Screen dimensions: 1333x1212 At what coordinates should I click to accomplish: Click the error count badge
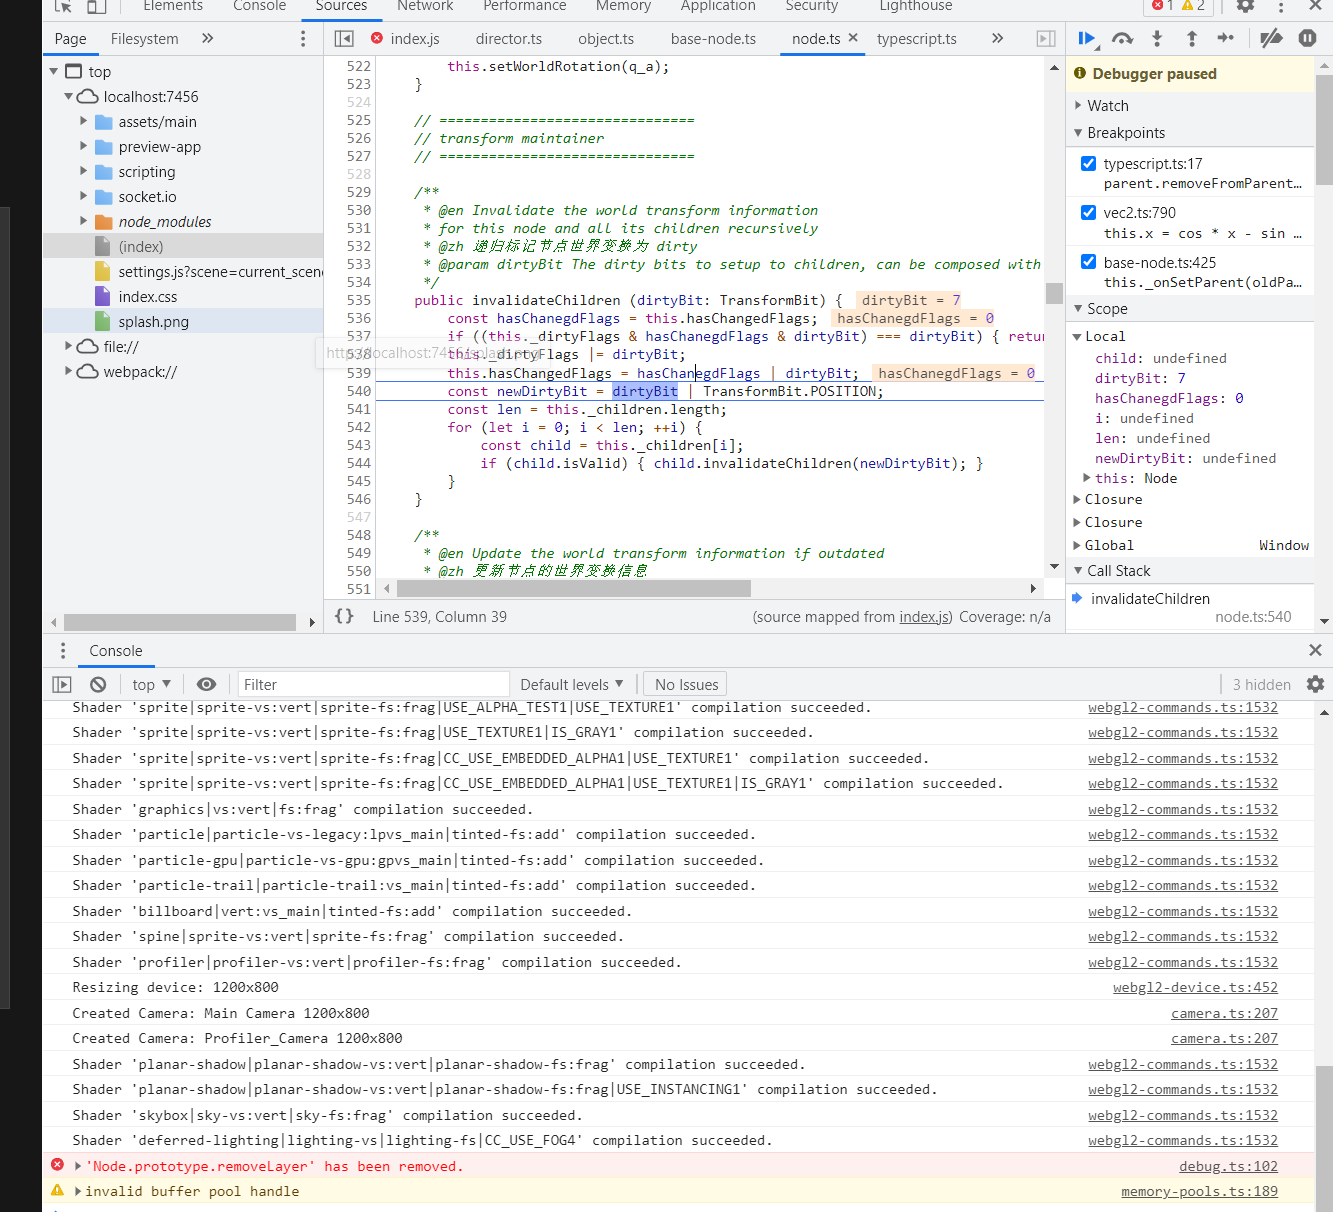[1163, 6]
